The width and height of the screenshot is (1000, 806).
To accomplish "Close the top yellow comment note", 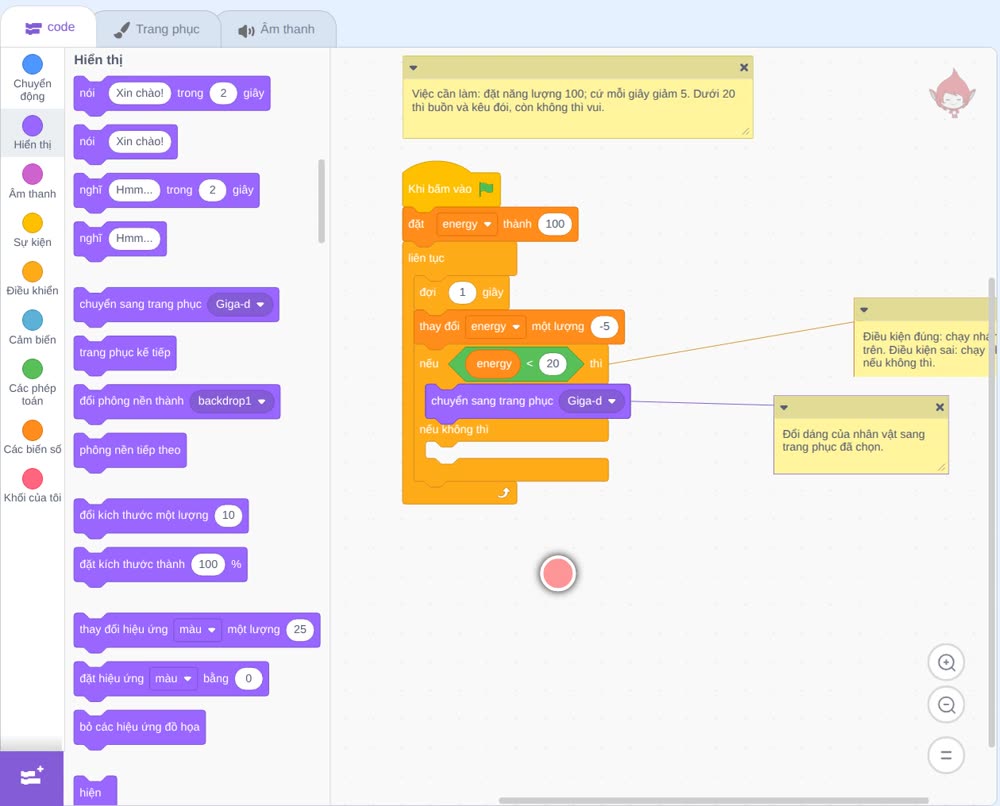I will coord(744,67).
